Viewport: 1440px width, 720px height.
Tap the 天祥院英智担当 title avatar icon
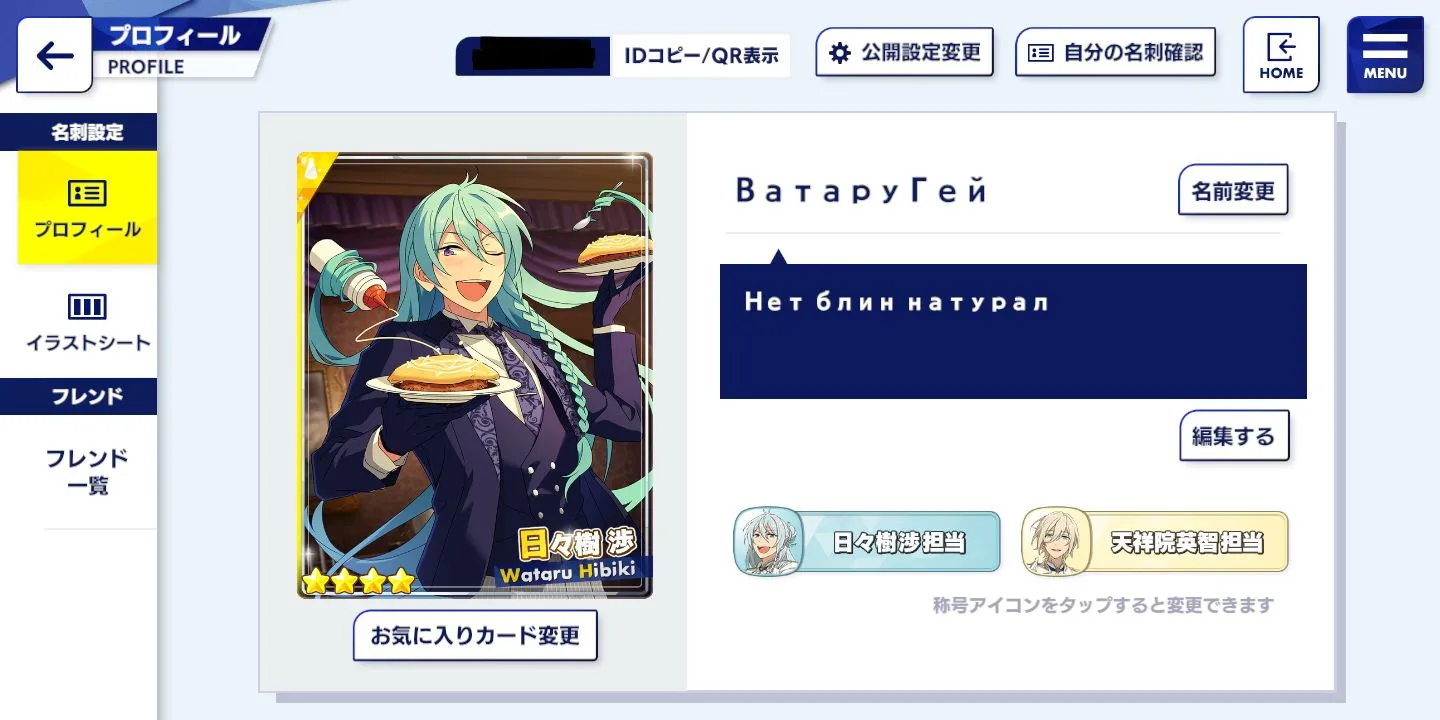1057,542
